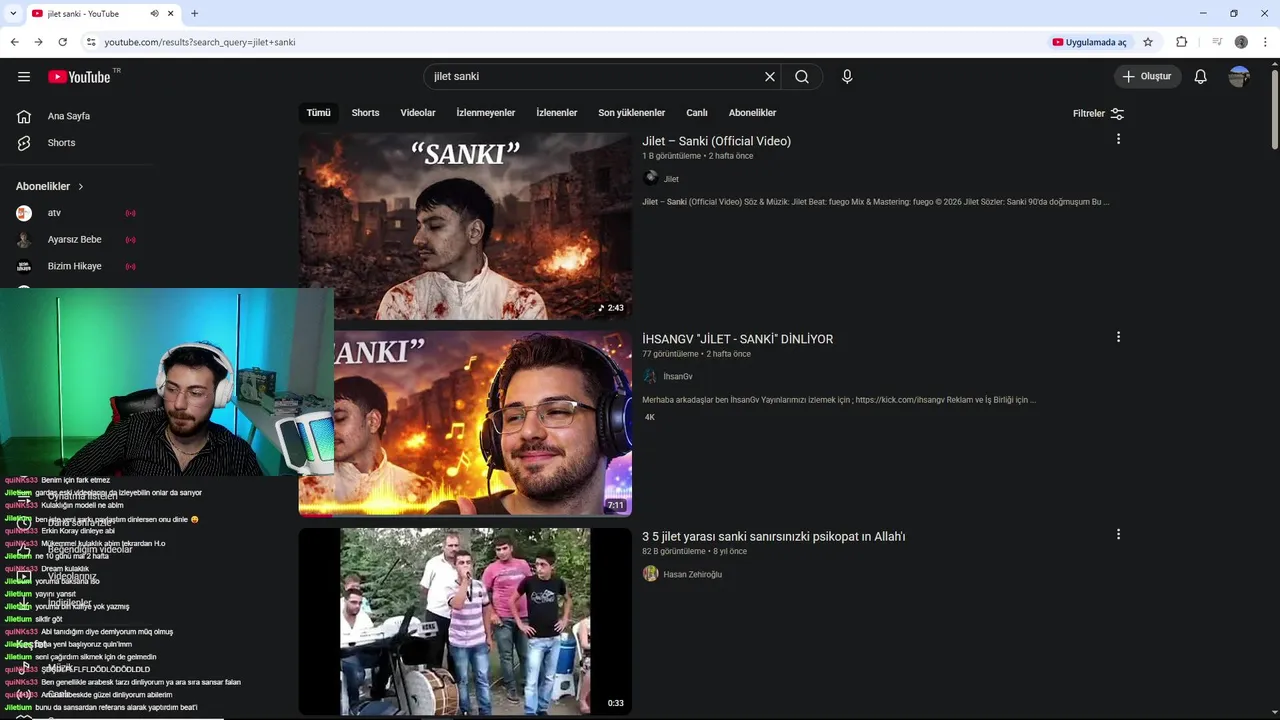Open more options for the İHSANGV video

click(1118, 337)
